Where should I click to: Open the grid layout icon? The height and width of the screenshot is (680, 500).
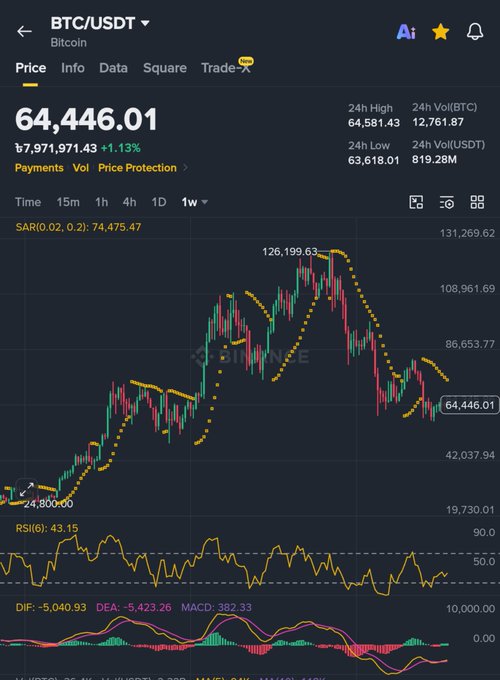[x=477, y=202]
